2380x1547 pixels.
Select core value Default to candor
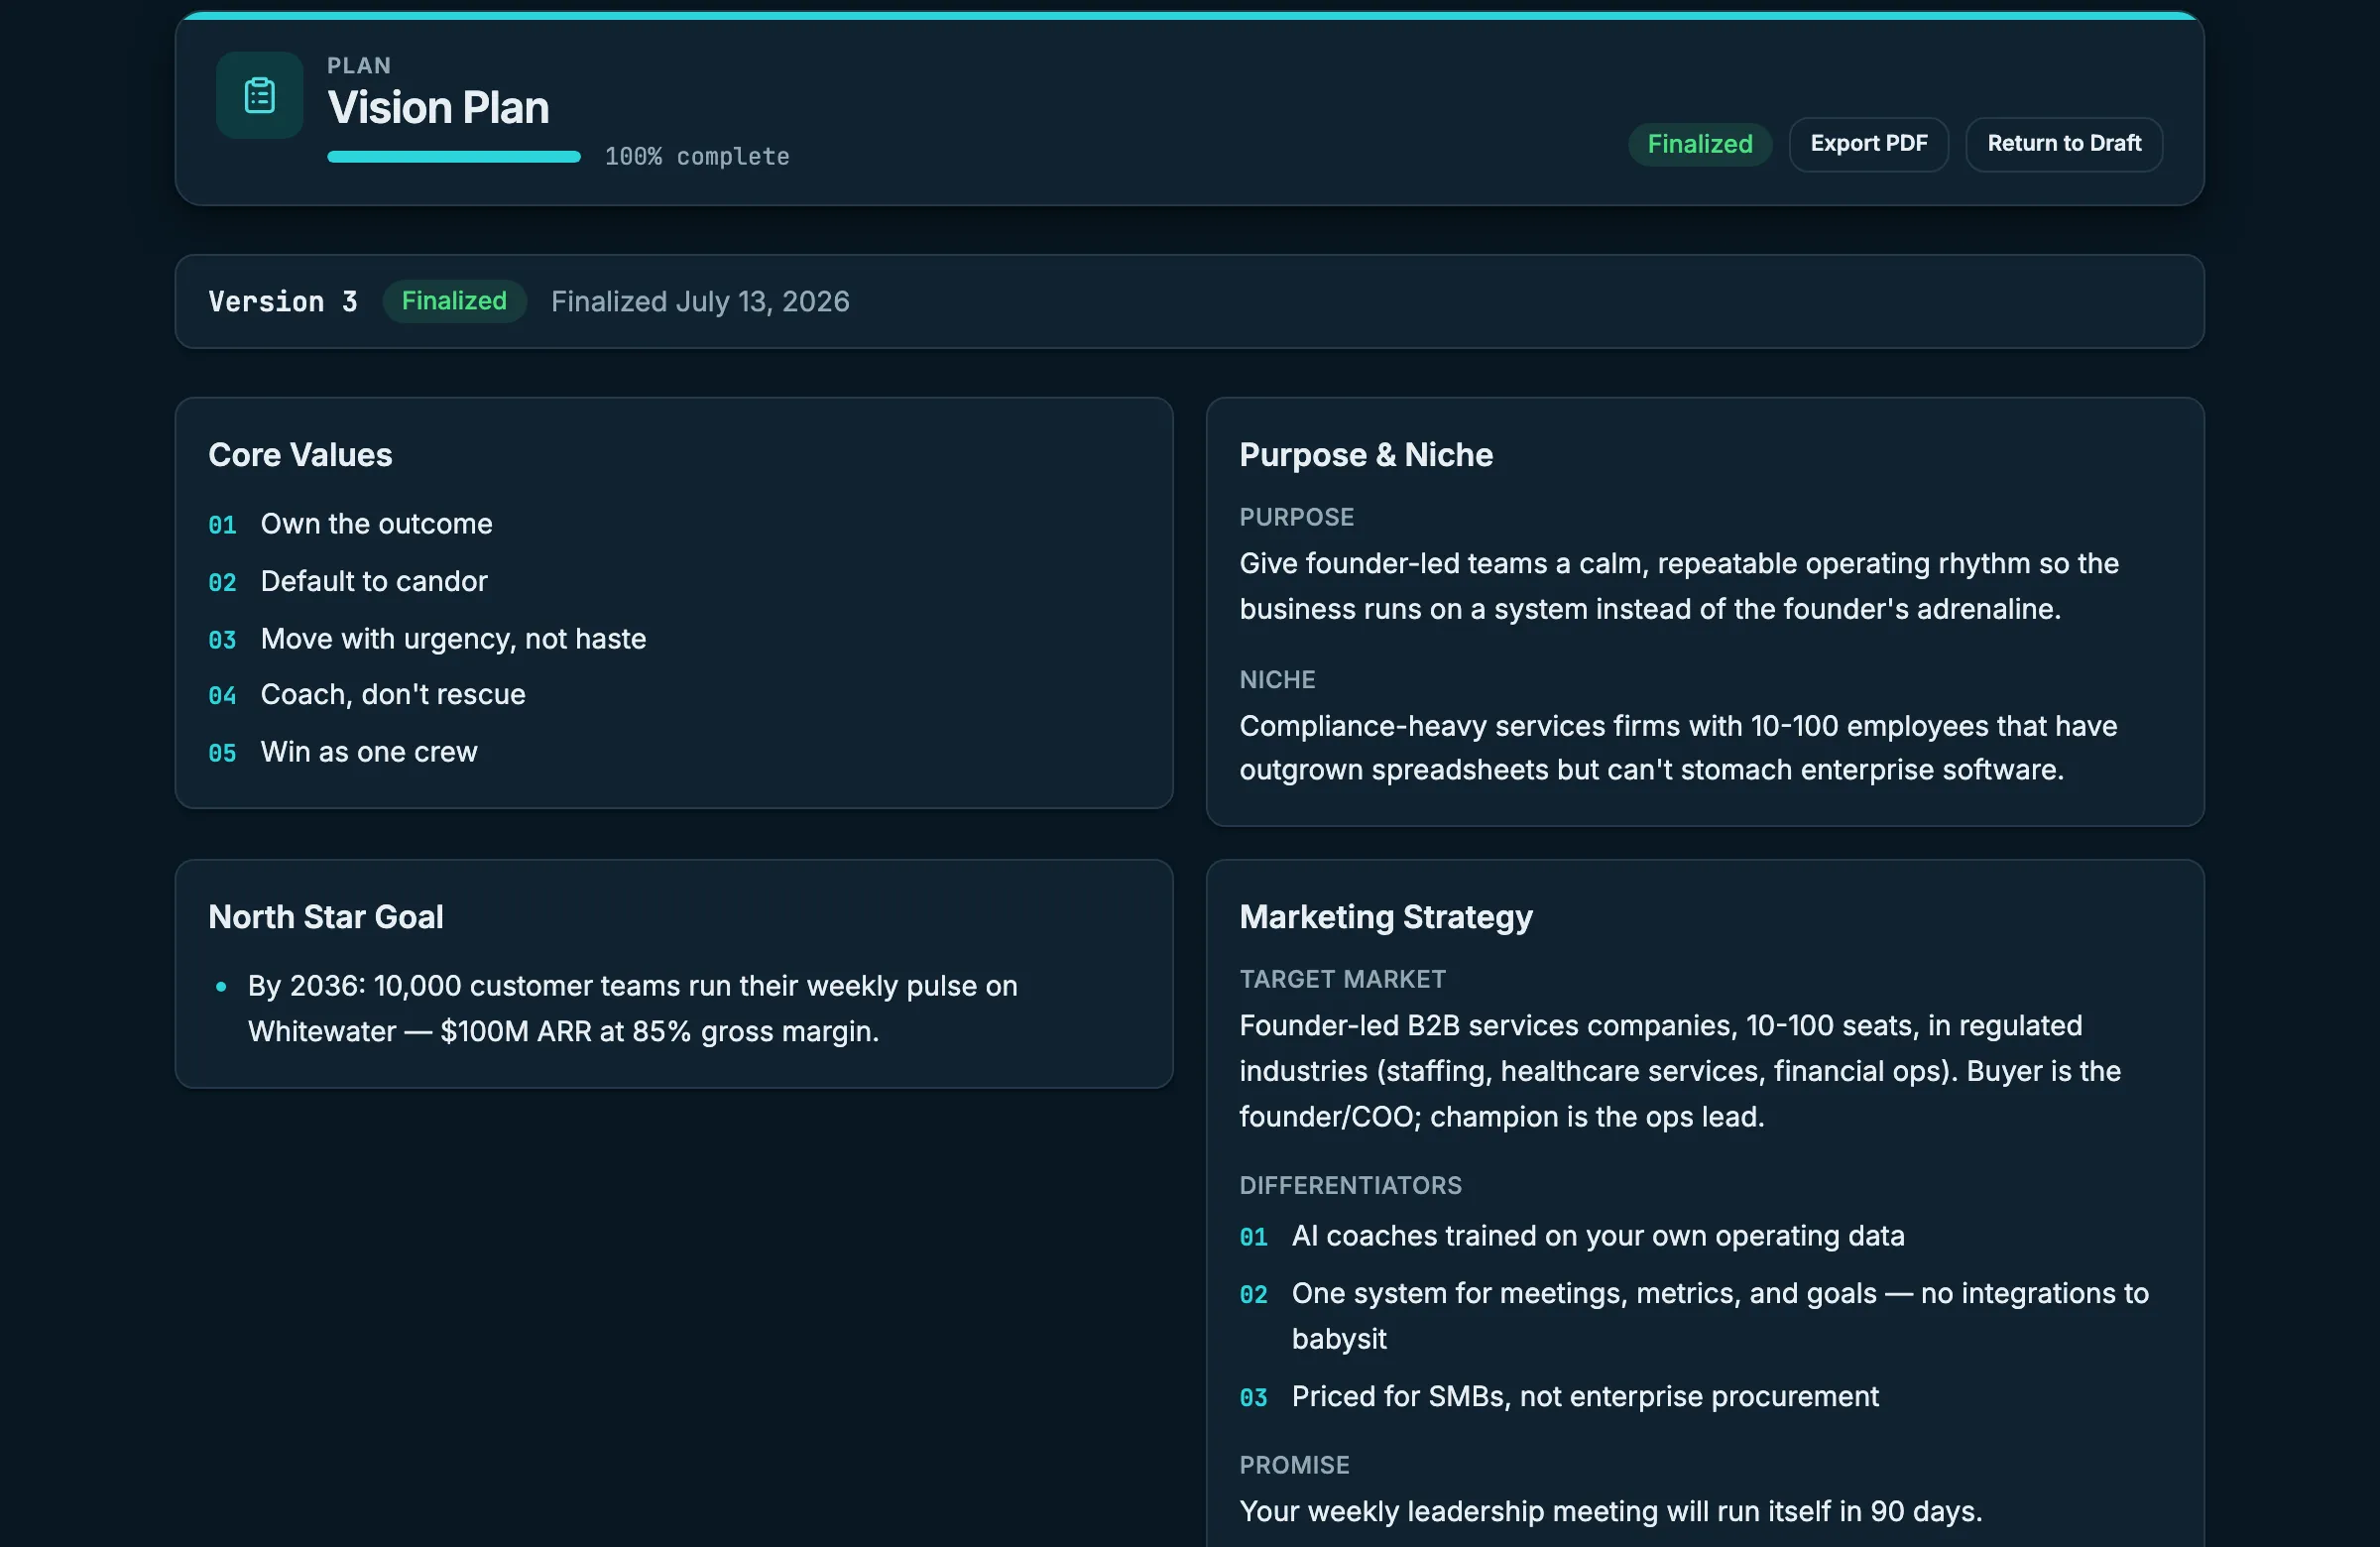374,581
